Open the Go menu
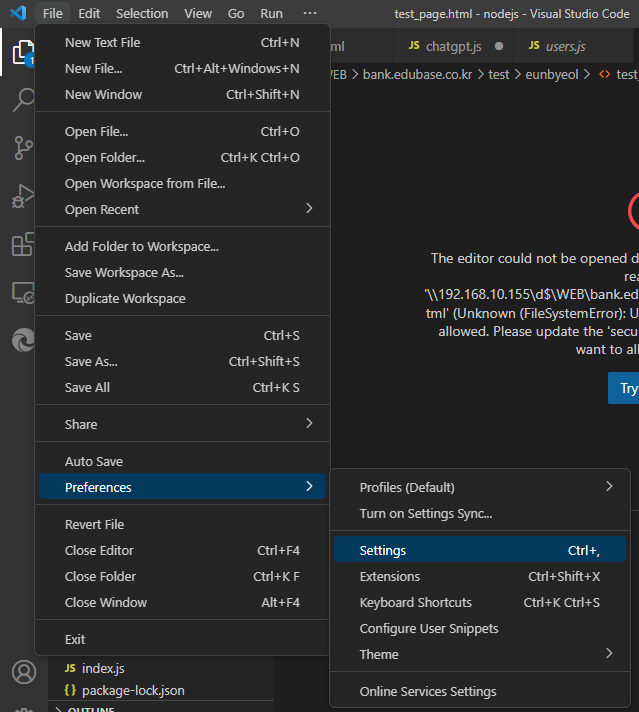Viewport: 639px width, 712px height. point(236,14)
